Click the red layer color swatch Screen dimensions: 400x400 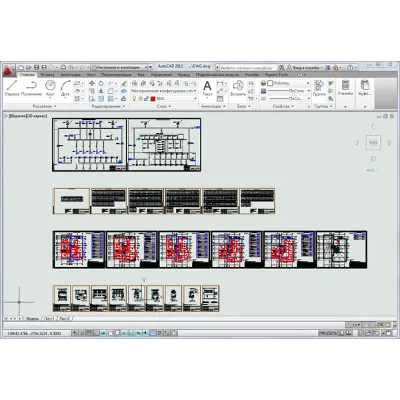point(153,99)
